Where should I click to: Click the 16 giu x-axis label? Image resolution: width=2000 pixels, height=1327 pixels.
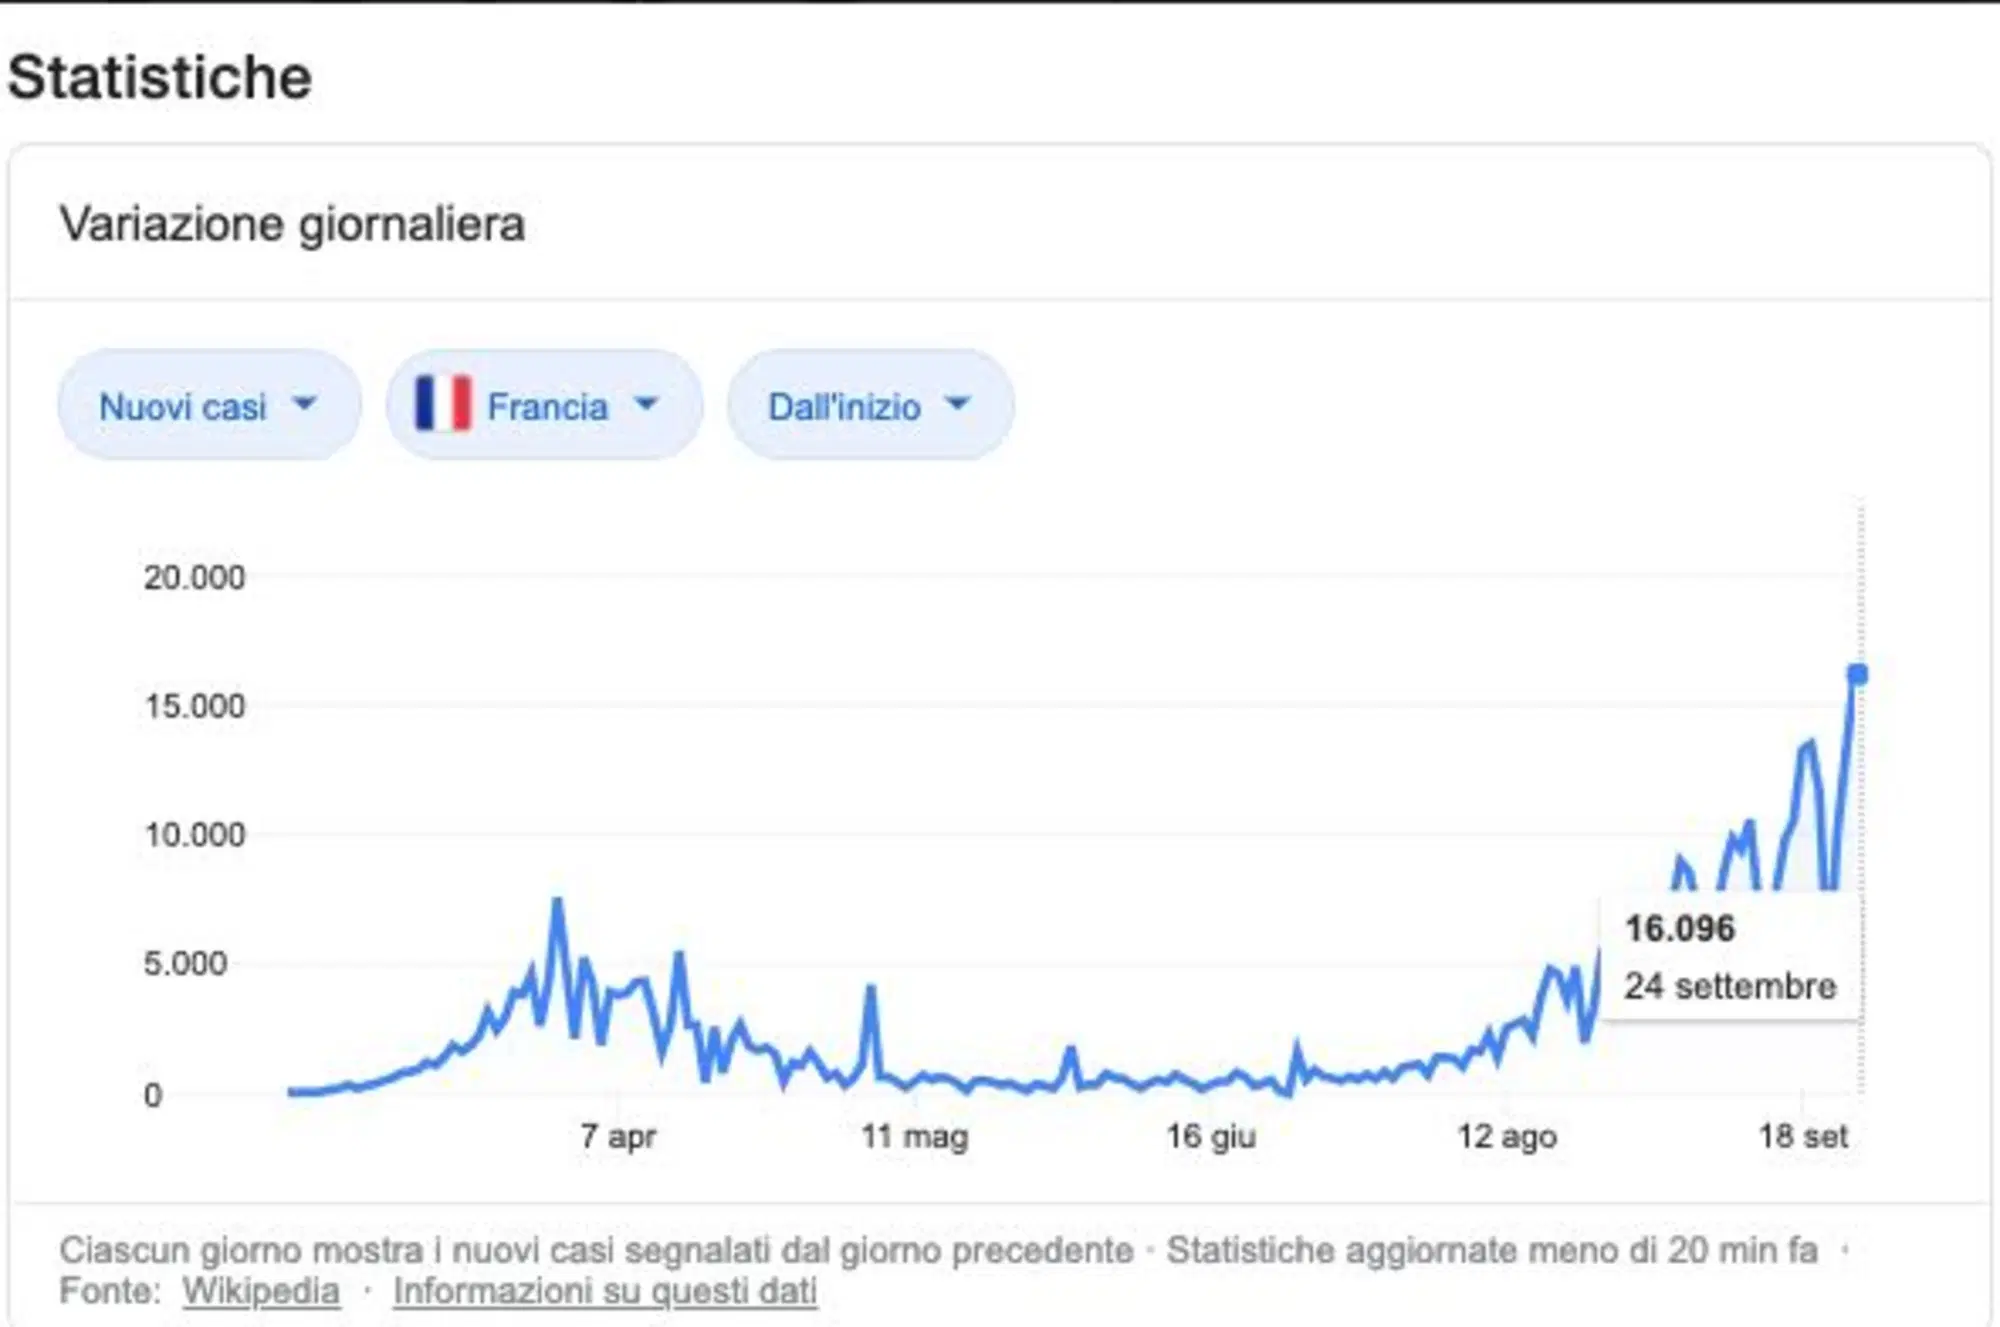point(1211,1136)
